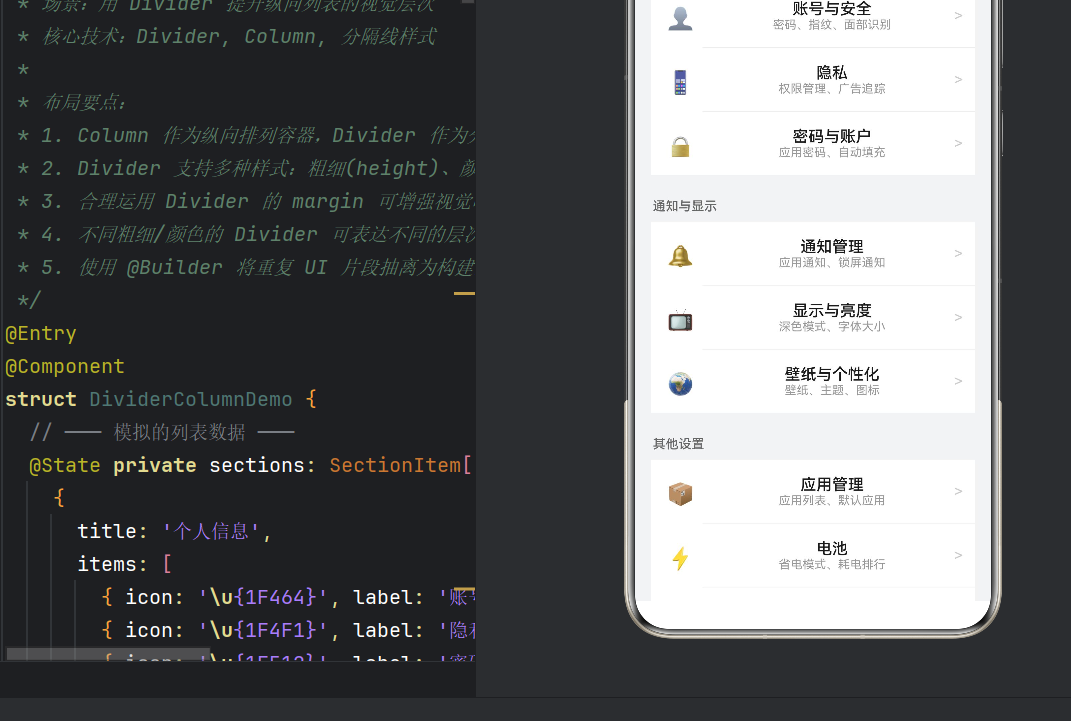This screenshot has height=721, width=1071.
Task: Select the 密码与账户 title
Action: [832, 136]
